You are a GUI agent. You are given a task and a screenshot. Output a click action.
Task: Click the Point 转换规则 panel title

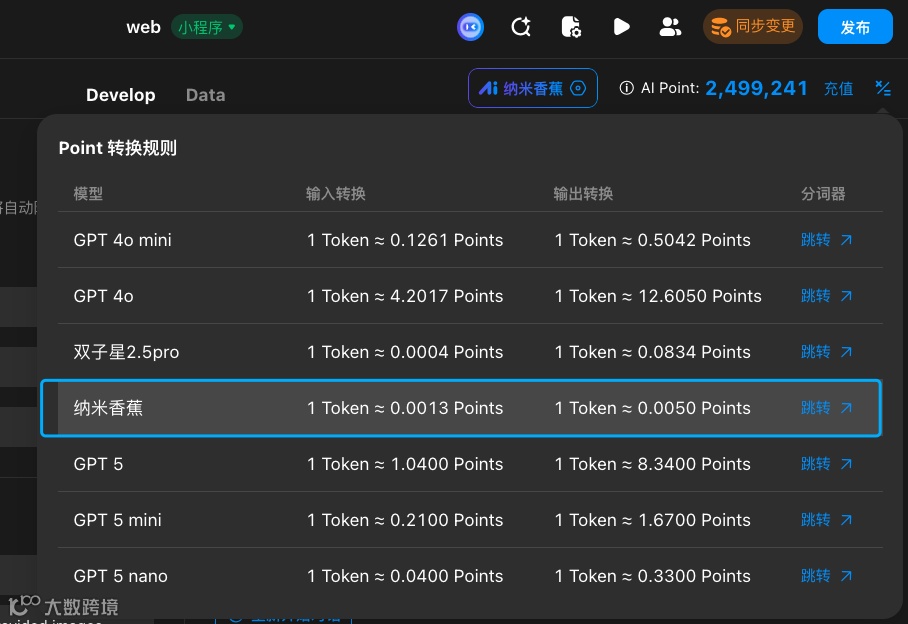[118, 148]
